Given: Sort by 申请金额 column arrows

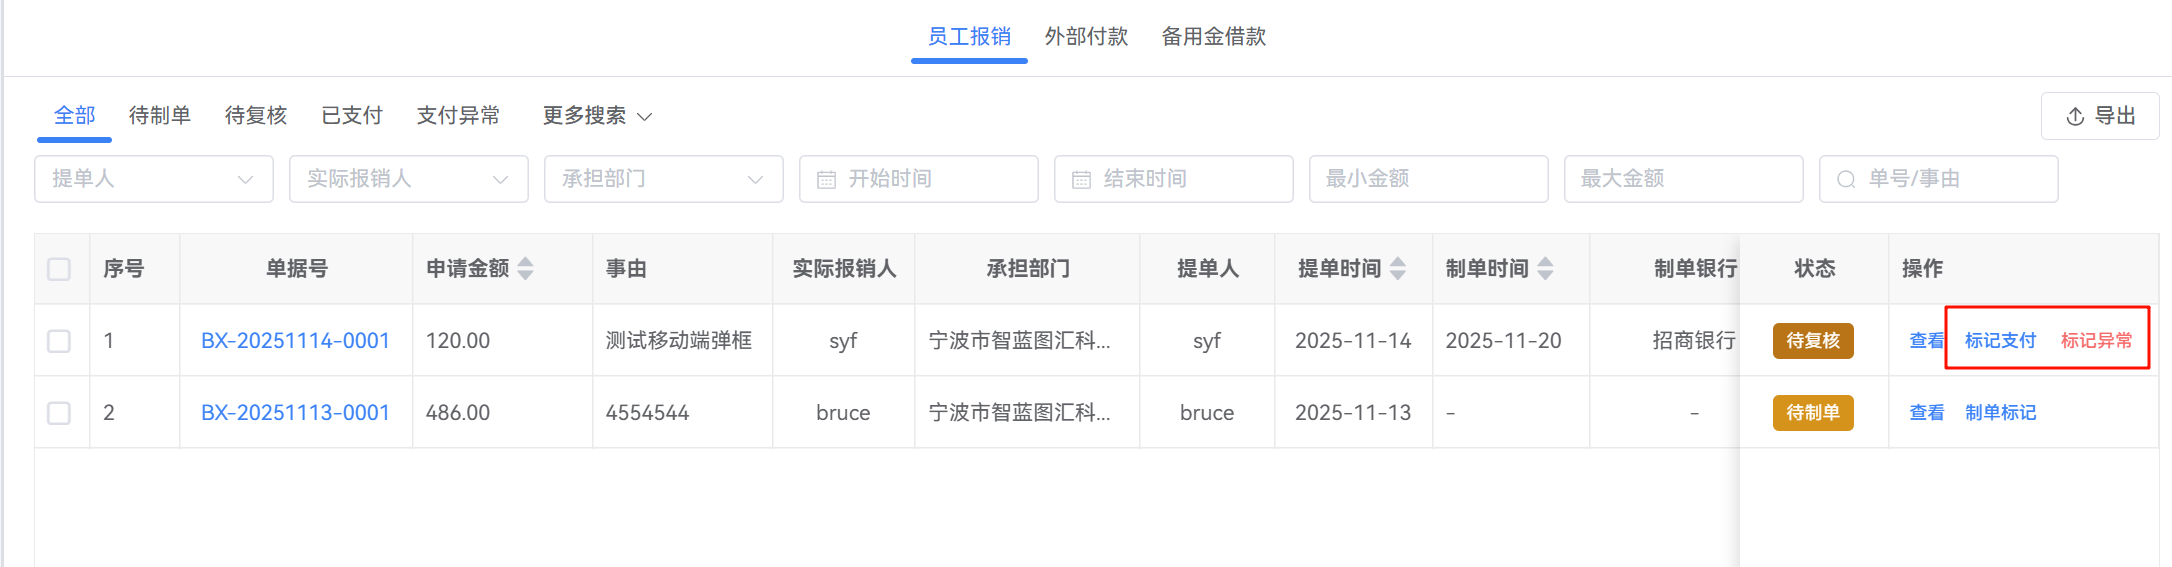Looking at the screenshot, I should pos(526,268).
